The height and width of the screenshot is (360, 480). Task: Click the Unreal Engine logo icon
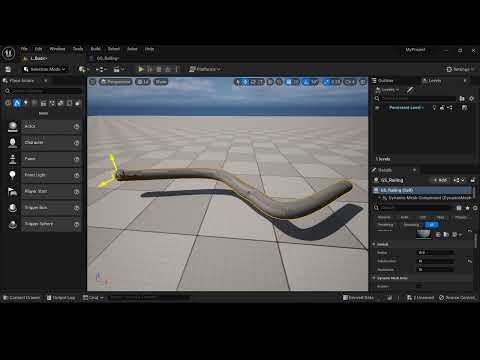click(x=9, y=53)
